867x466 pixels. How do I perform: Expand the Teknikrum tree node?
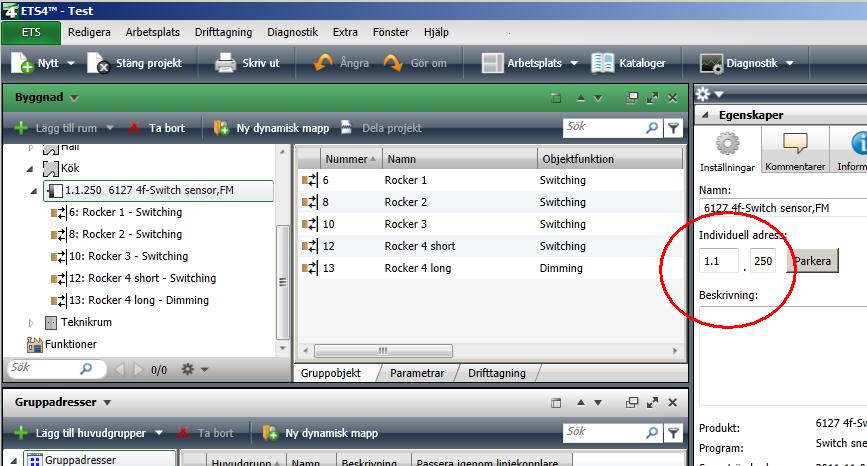(x=32, y=323)
